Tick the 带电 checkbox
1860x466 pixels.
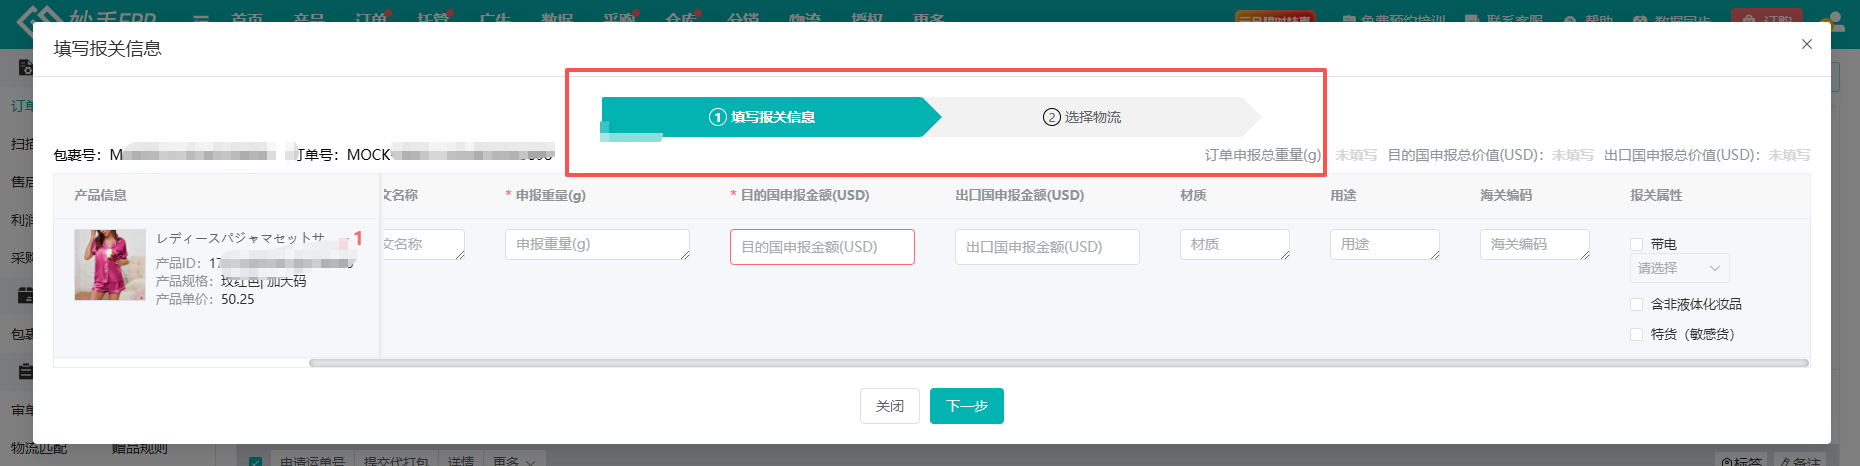pyautogui.click(x=1637, y=244)
